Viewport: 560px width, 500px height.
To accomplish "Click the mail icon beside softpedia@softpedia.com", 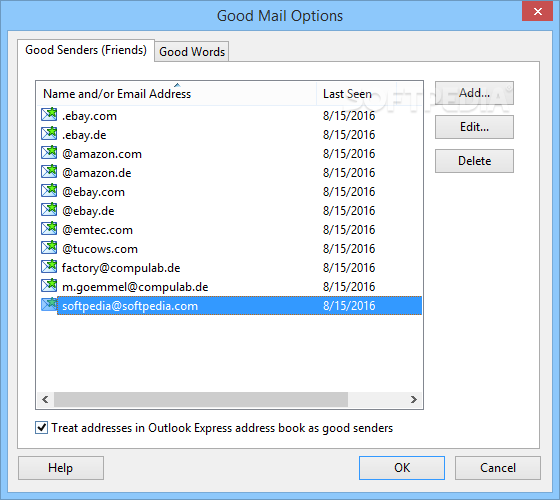I will (49, 304).
